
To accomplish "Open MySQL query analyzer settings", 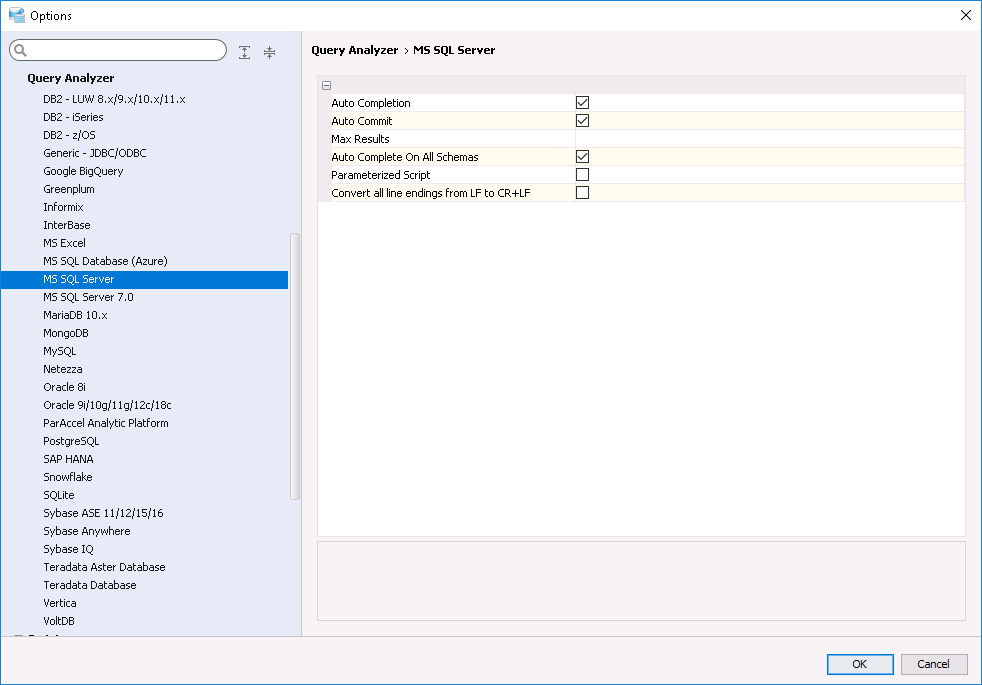I will click(x=60, y=351).
